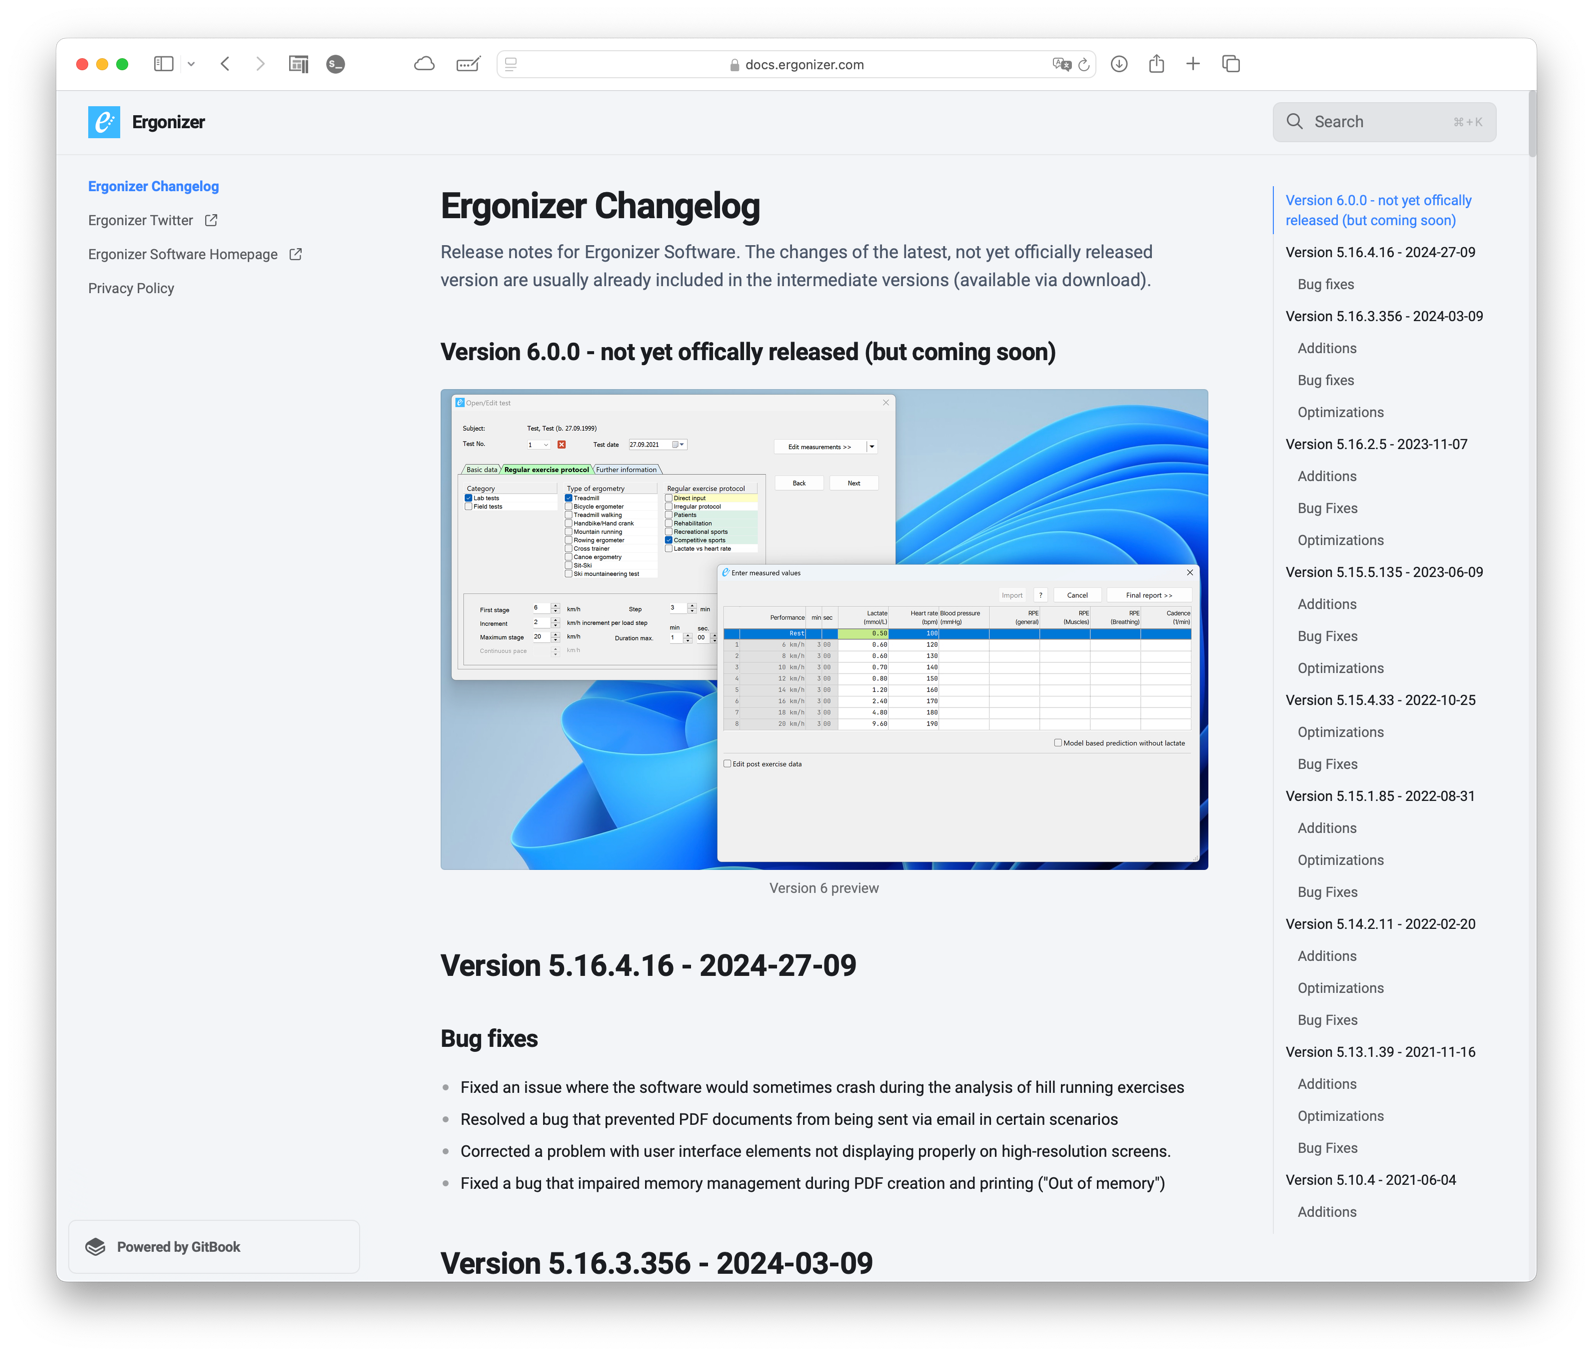Open Optimizations under Version 5.16.2.5 outline

point(1340,540)
